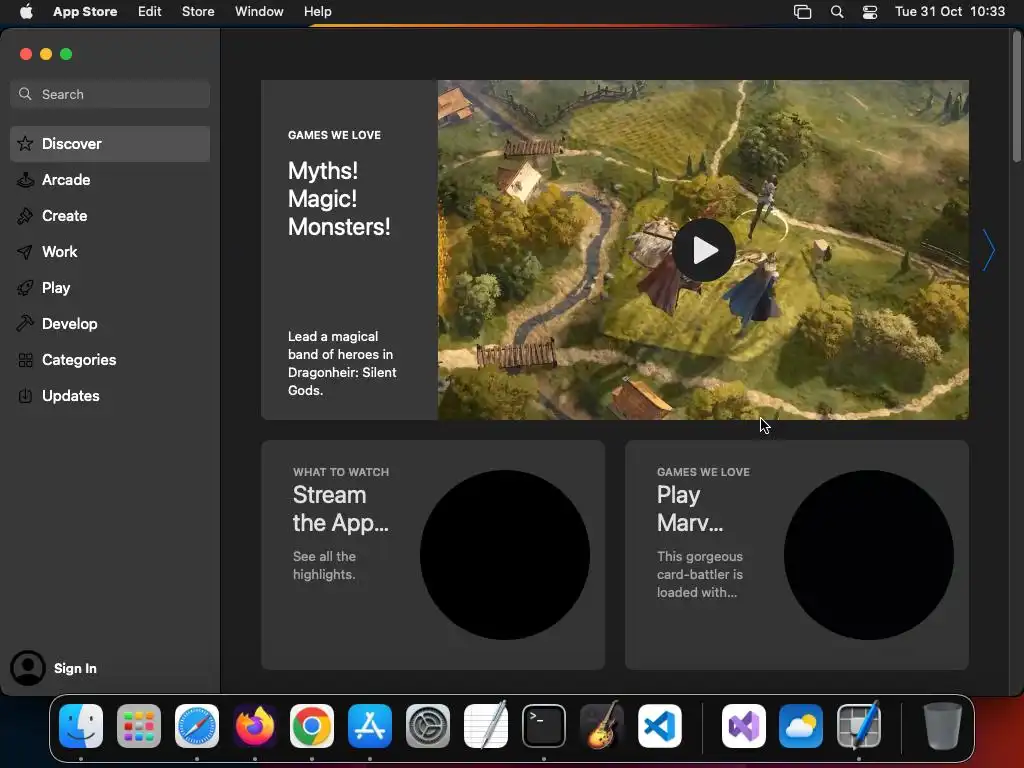The height and width of the screenshot is (768, 1024).
Task: Open the Discover section star icon
Action: point(25,144)
